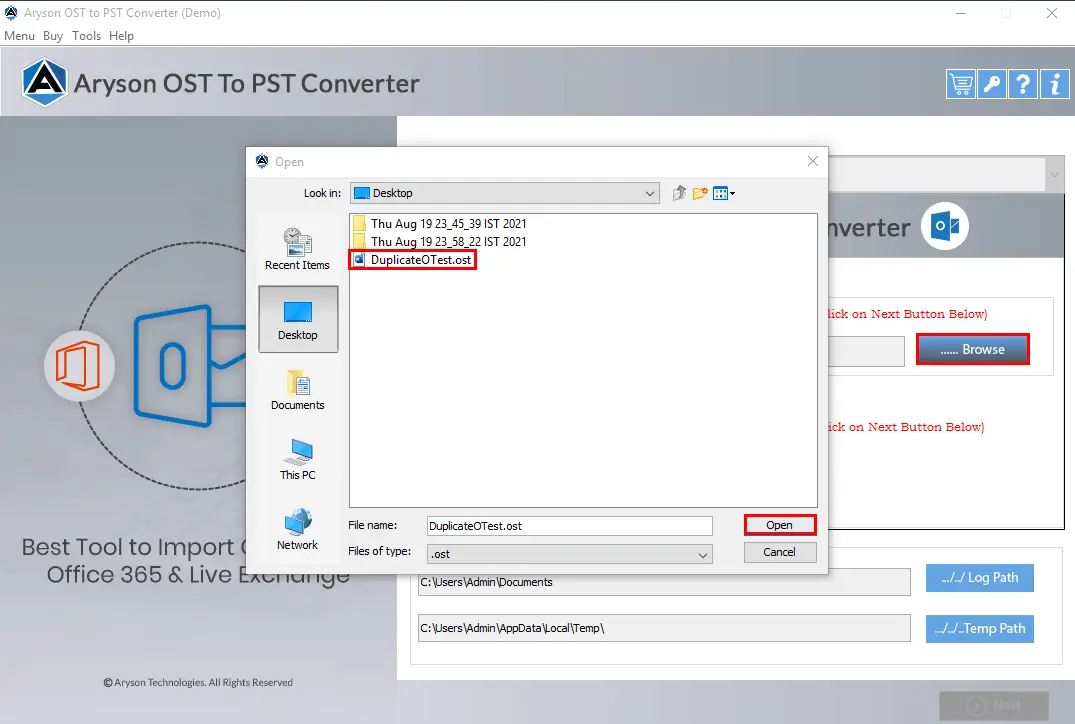This screenshot has width=1075, height=724.
Task: Select Desktop in dialog sidebar
Action: pyautogui.click(x=298, y=319)
